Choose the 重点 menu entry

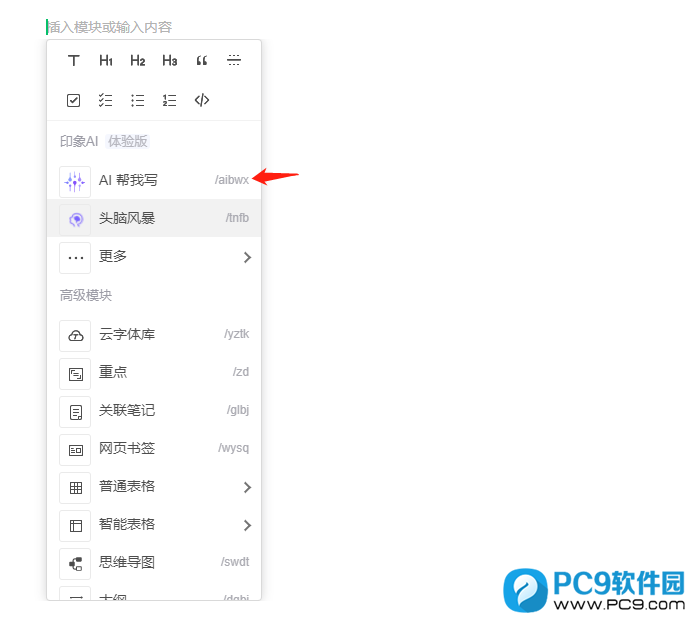pyautogui.click(x=154, y=373)
